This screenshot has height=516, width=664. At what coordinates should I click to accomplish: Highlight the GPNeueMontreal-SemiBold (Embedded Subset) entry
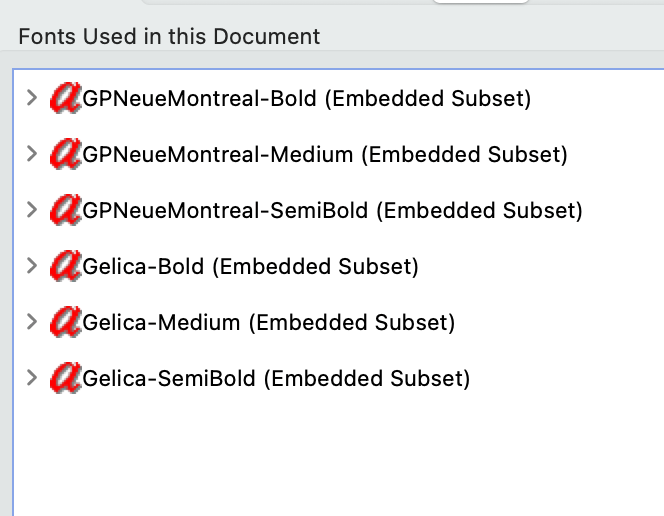pyautogui.click(x=332, y=211)
